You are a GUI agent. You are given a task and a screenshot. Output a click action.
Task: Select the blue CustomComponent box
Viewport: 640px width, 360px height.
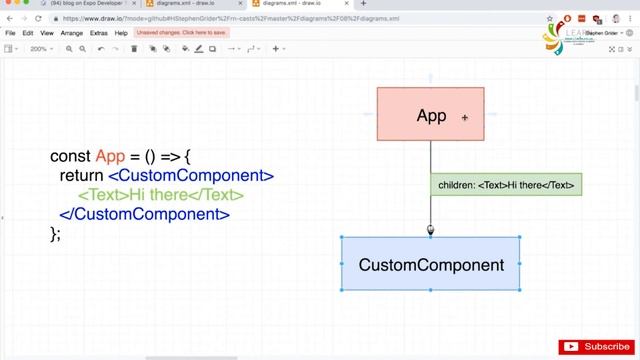431,264
